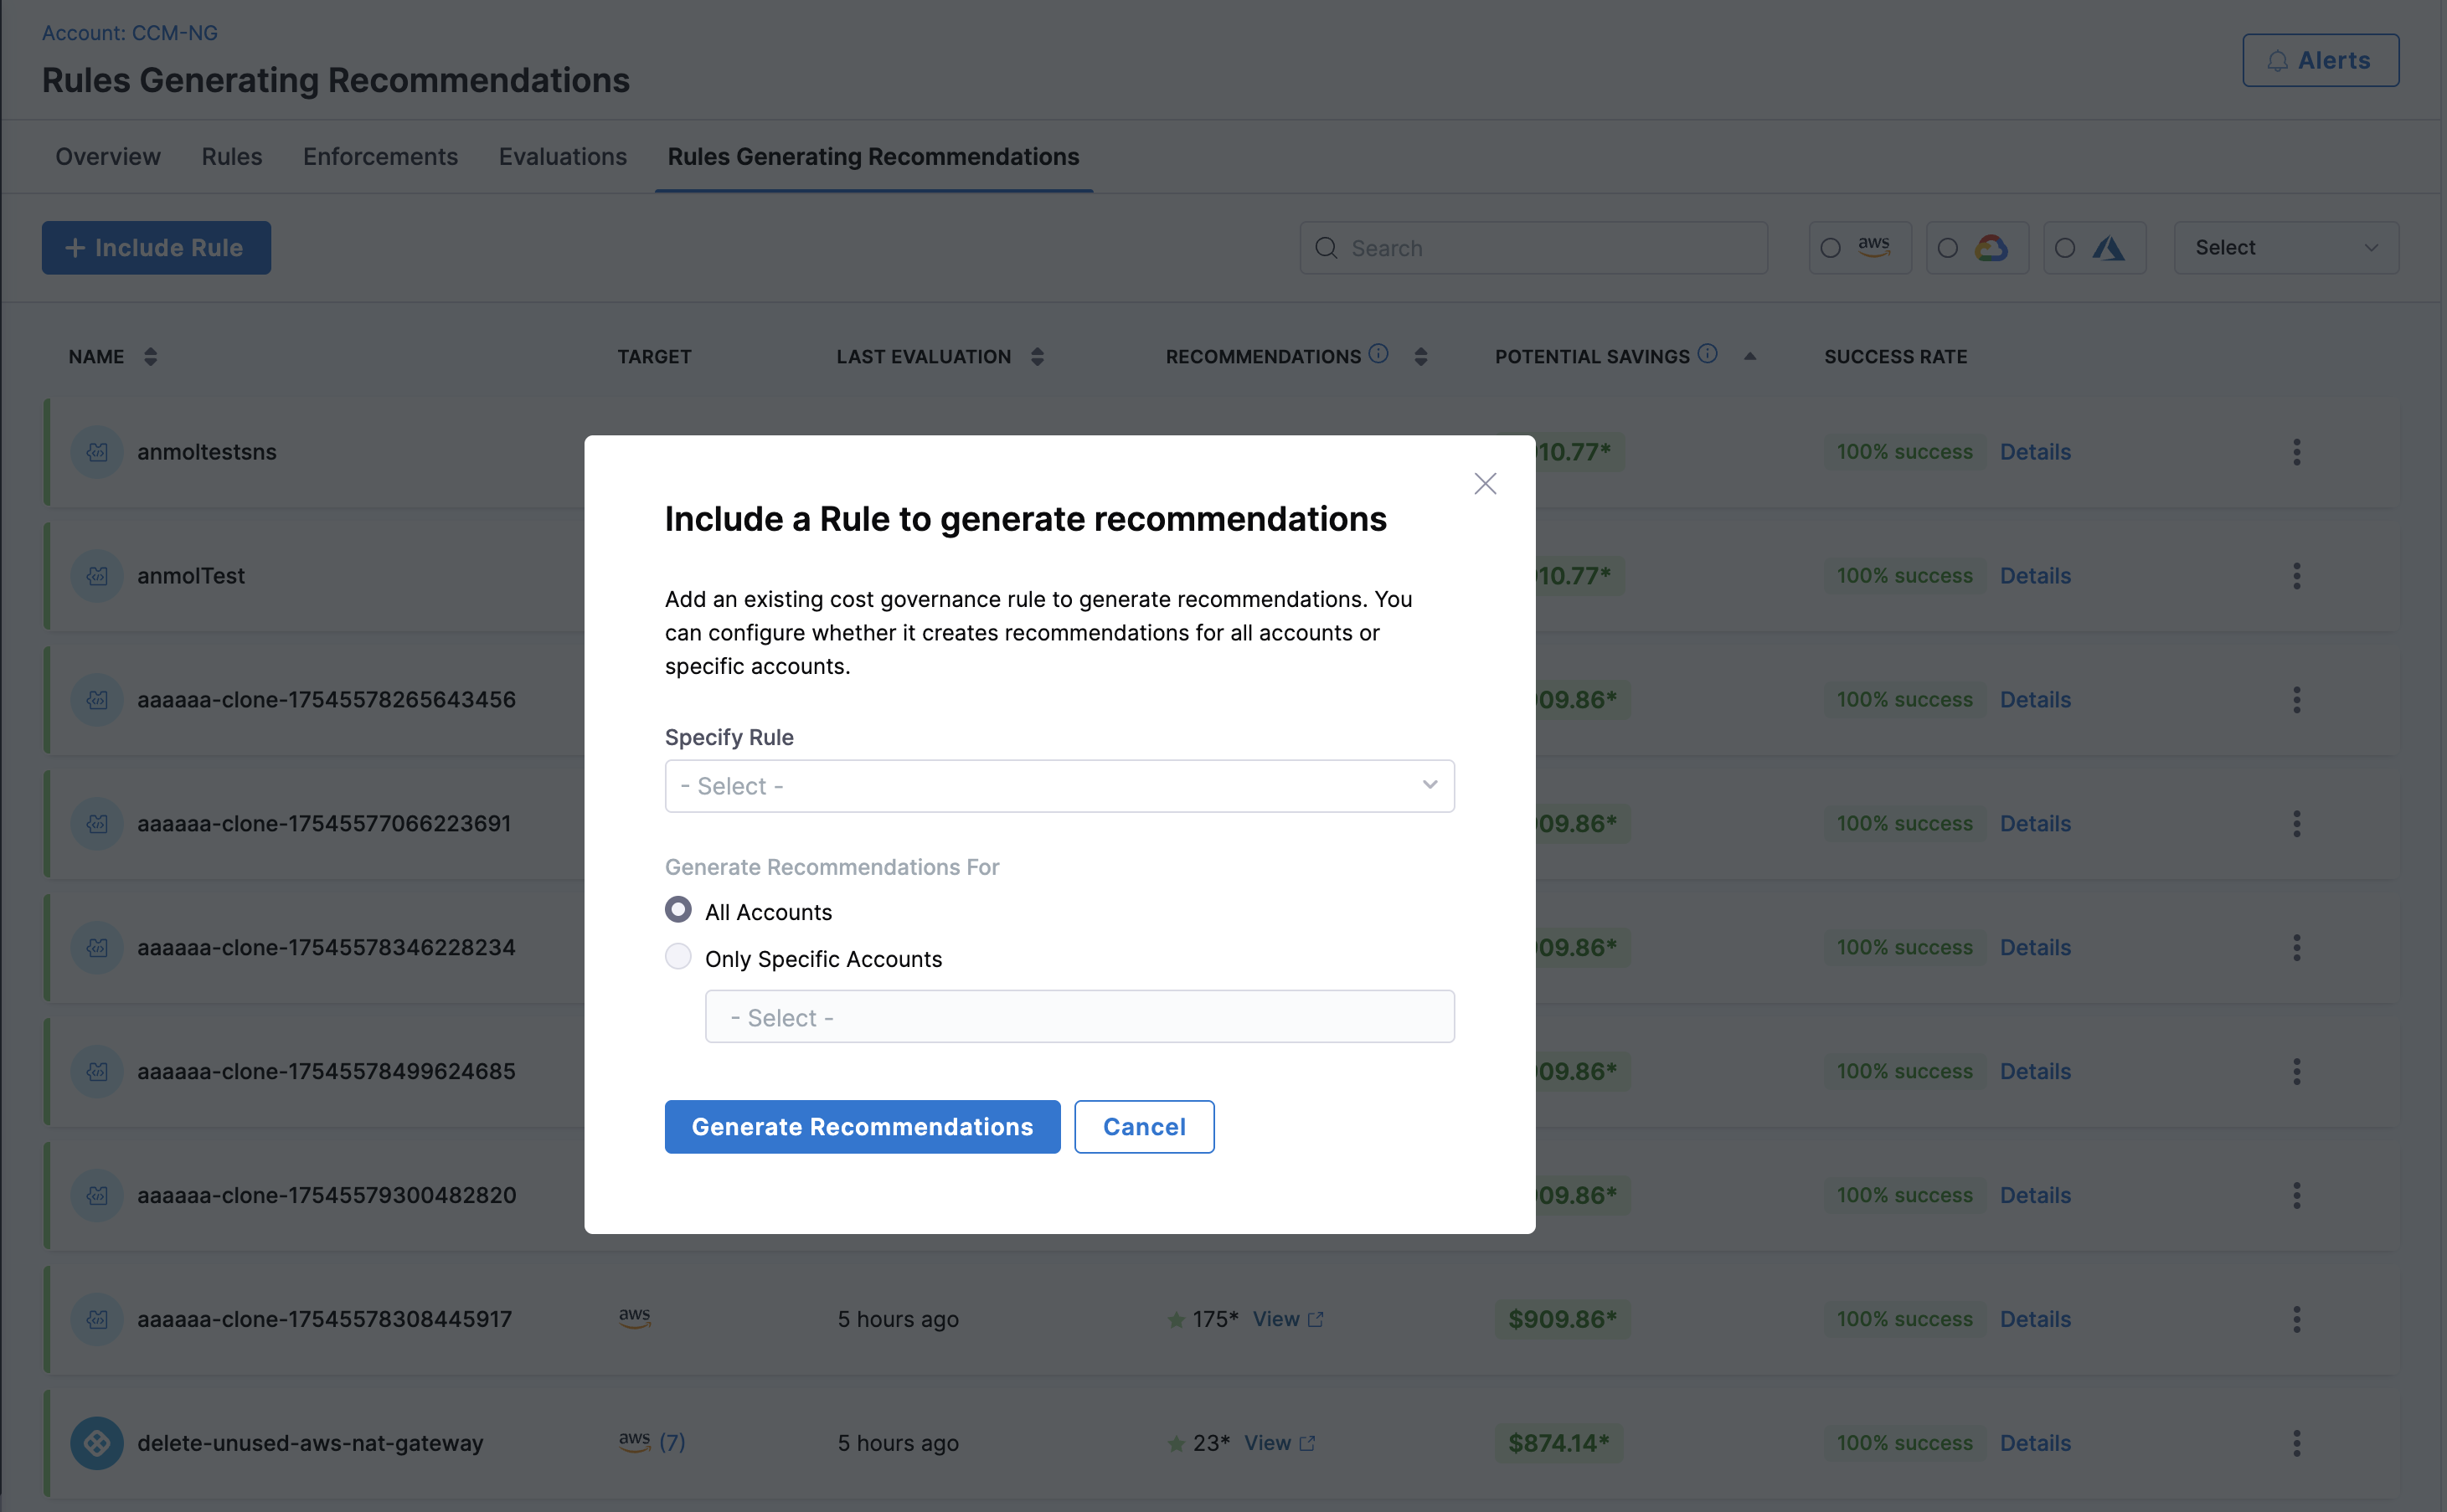Open kebab menu for delete-unused-aws-nat-gateway row
Image resolution: width=2447 pixels, height=1512 pixels.
[x=2296, y=1443]
